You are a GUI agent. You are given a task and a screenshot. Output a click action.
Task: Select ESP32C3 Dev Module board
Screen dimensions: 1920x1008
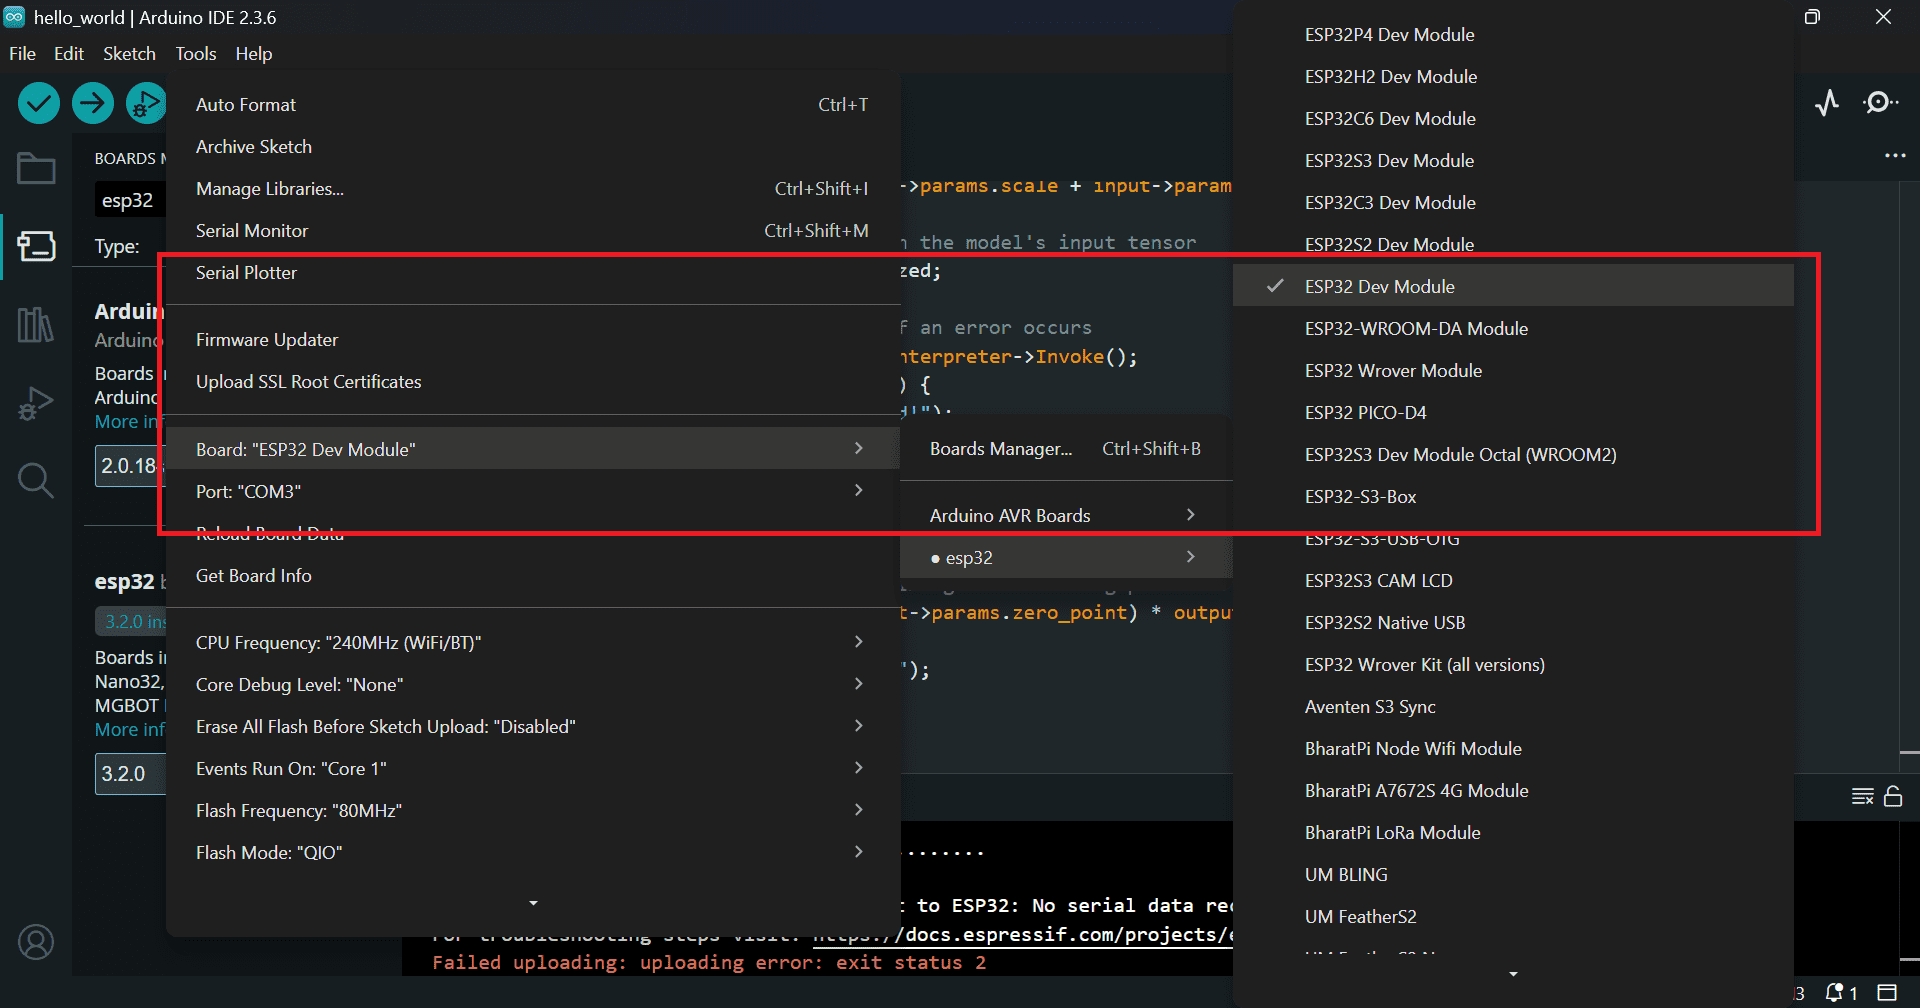tap(1513, 202)
